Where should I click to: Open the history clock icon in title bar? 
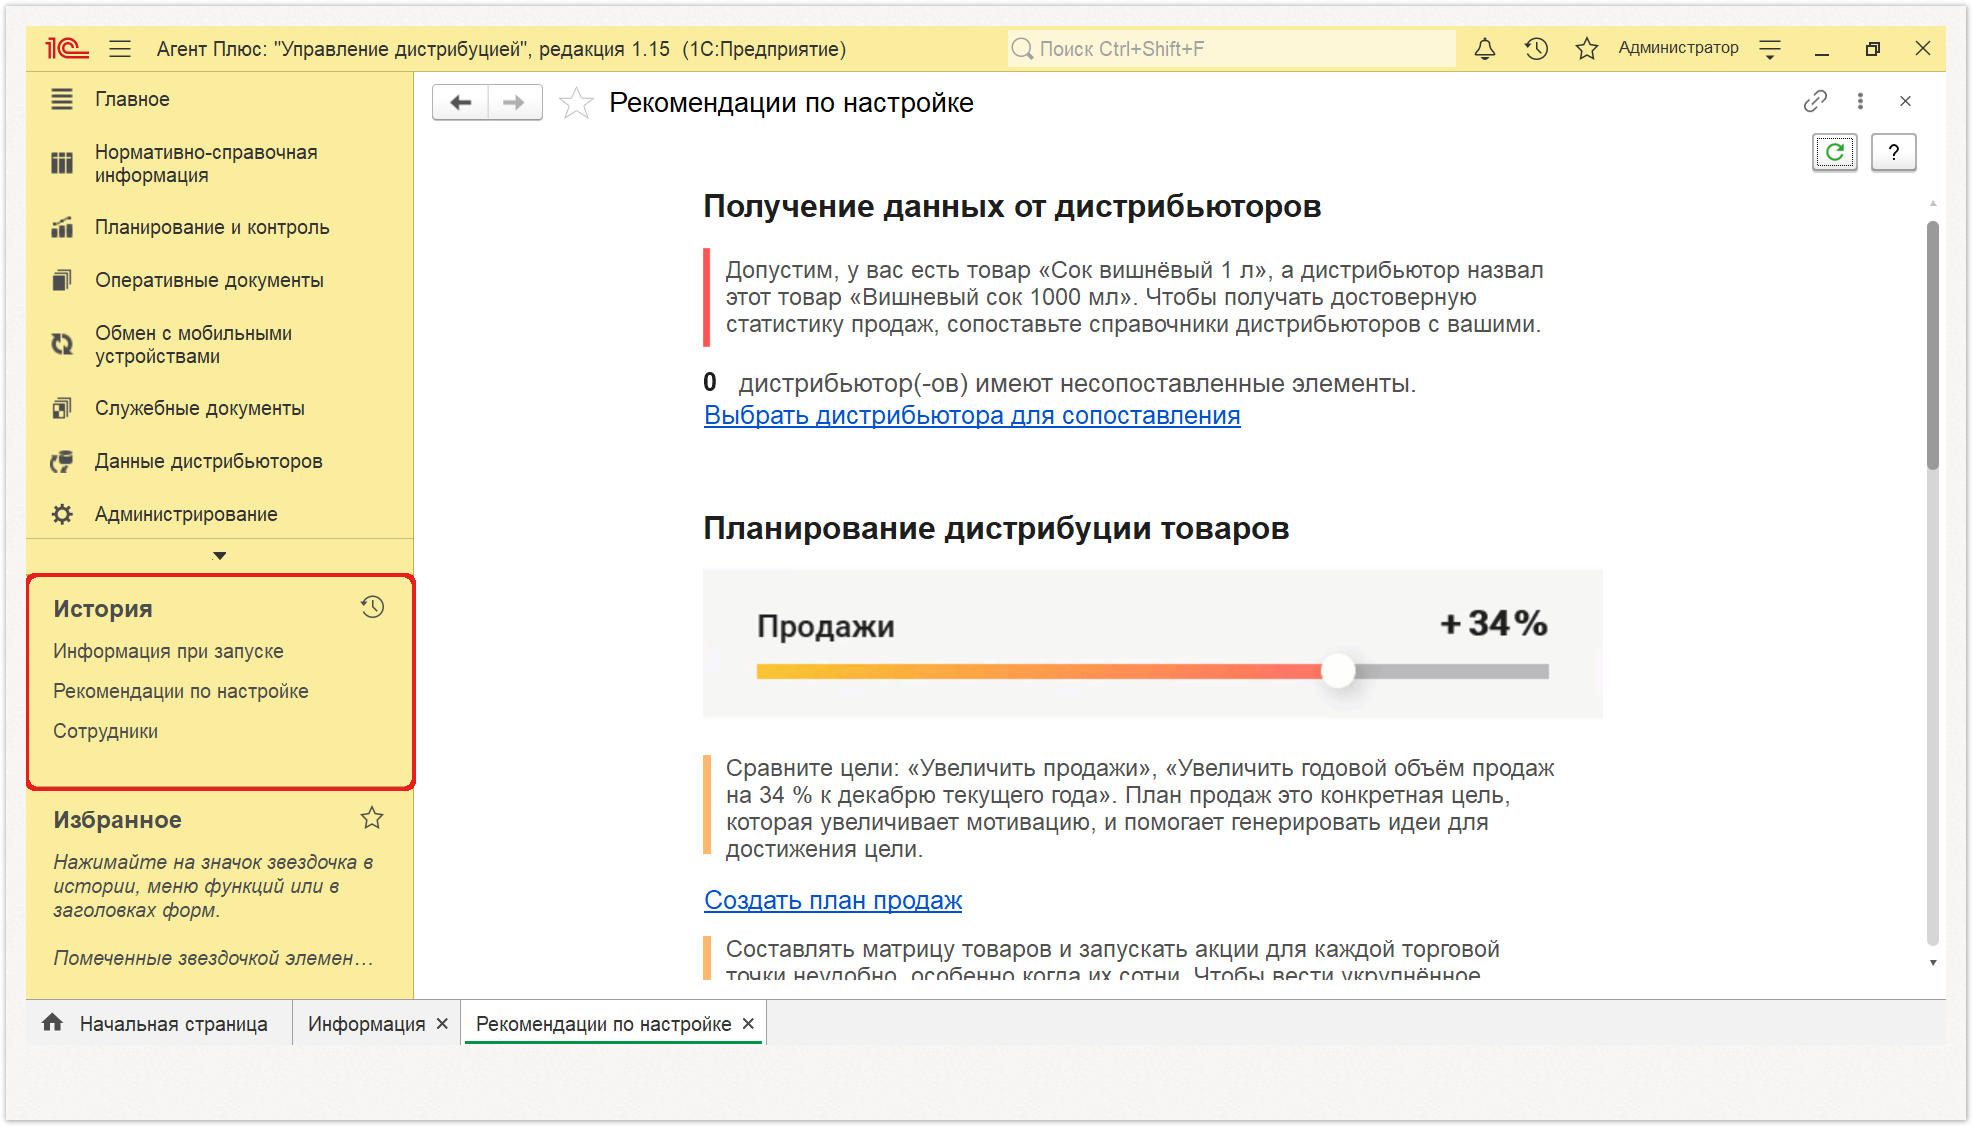coord(1536,48)
